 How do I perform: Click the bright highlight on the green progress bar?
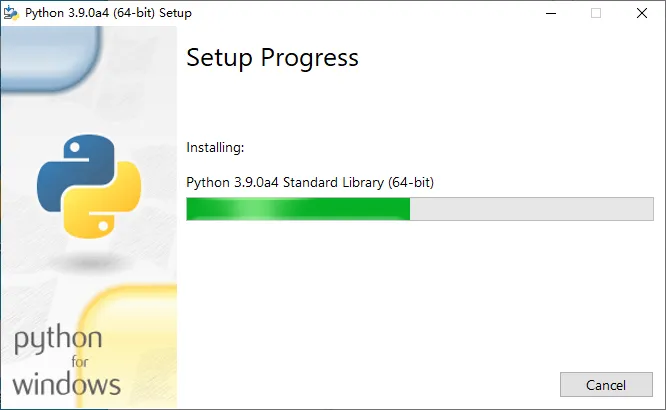pyautogui.click(x=254, y=209)
